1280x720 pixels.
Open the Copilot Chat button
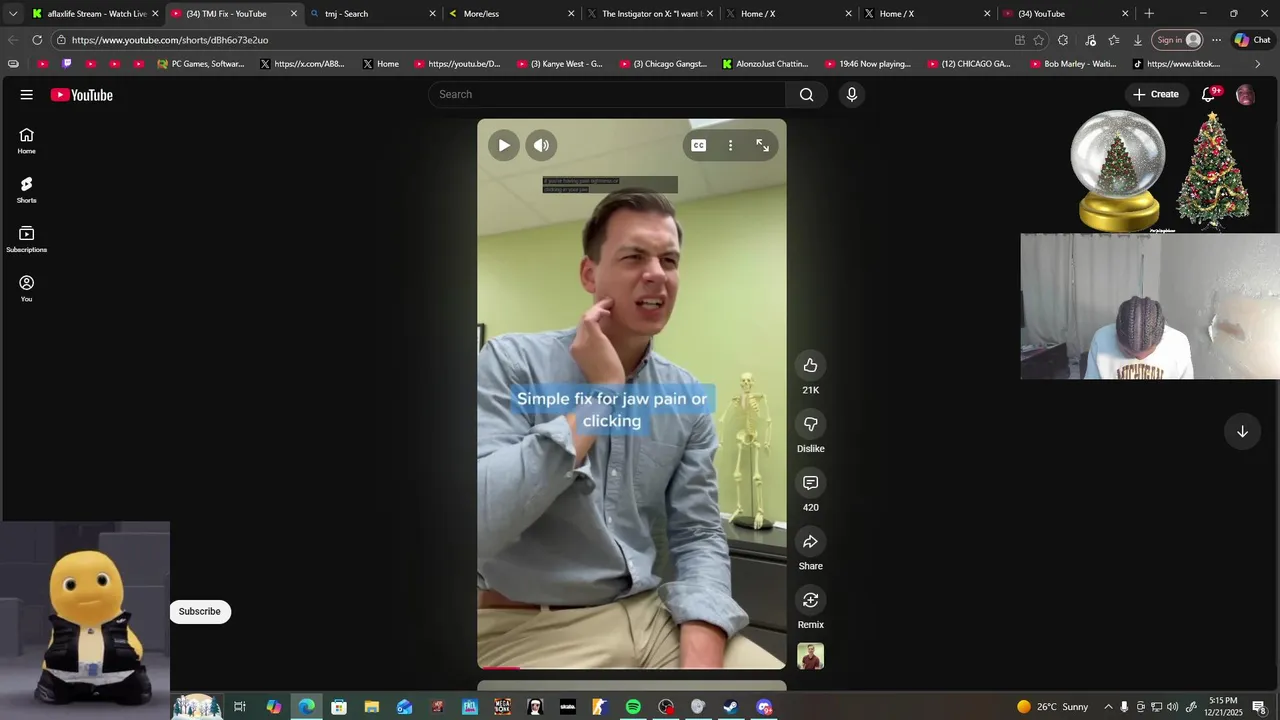click(1252, 40)
